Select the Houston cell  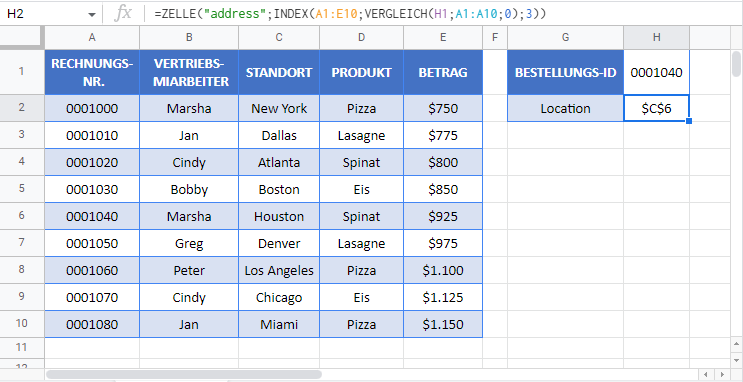click(x=279, y=217)
